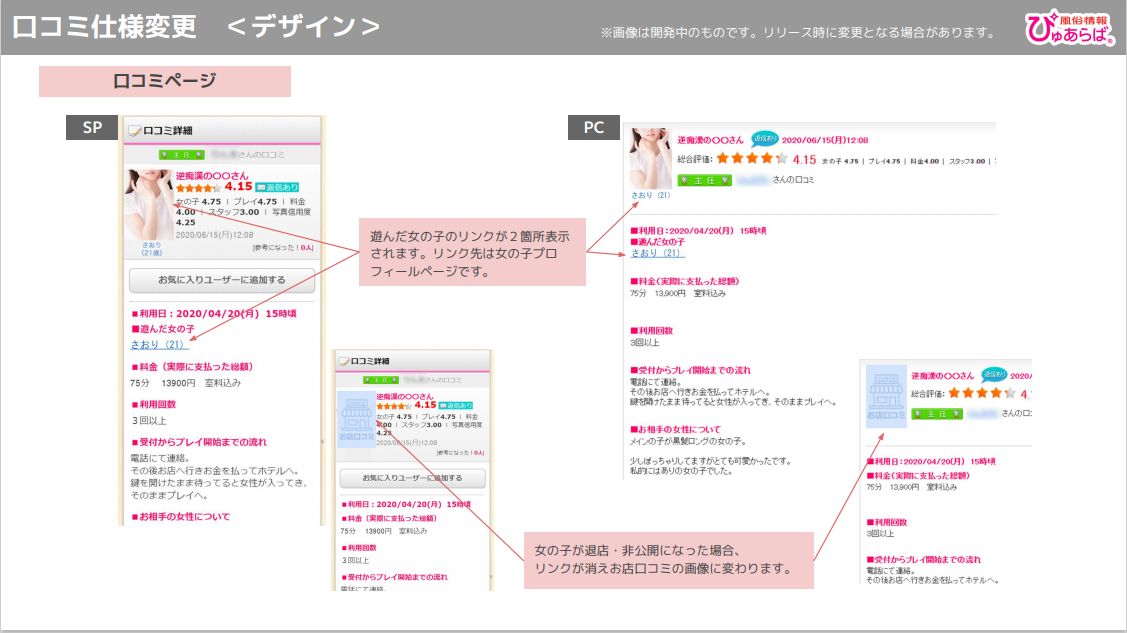The height and width of the screenshot is (633, 1127).
Task: Select the pink 口コミページ section label
Action: point(165,81)
